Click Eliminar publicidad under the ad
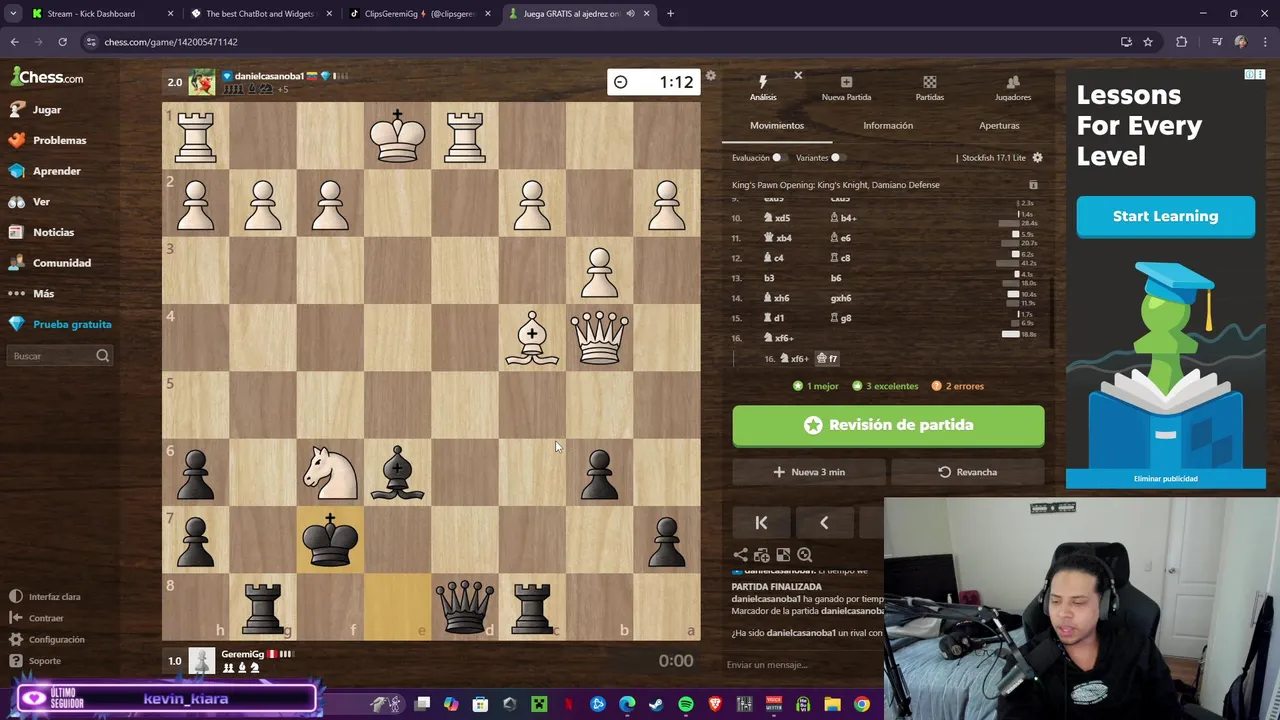Viewport: 1280px width, 720px height. click(1166, 479)
